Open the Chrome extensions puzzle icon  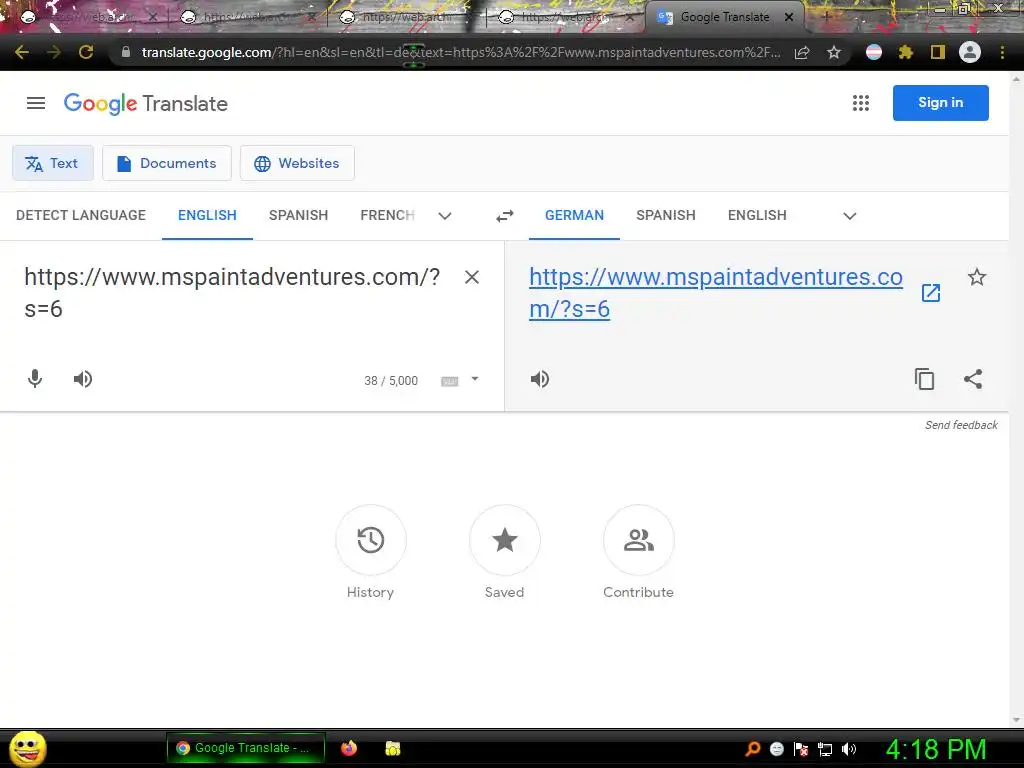click(905, 52)
